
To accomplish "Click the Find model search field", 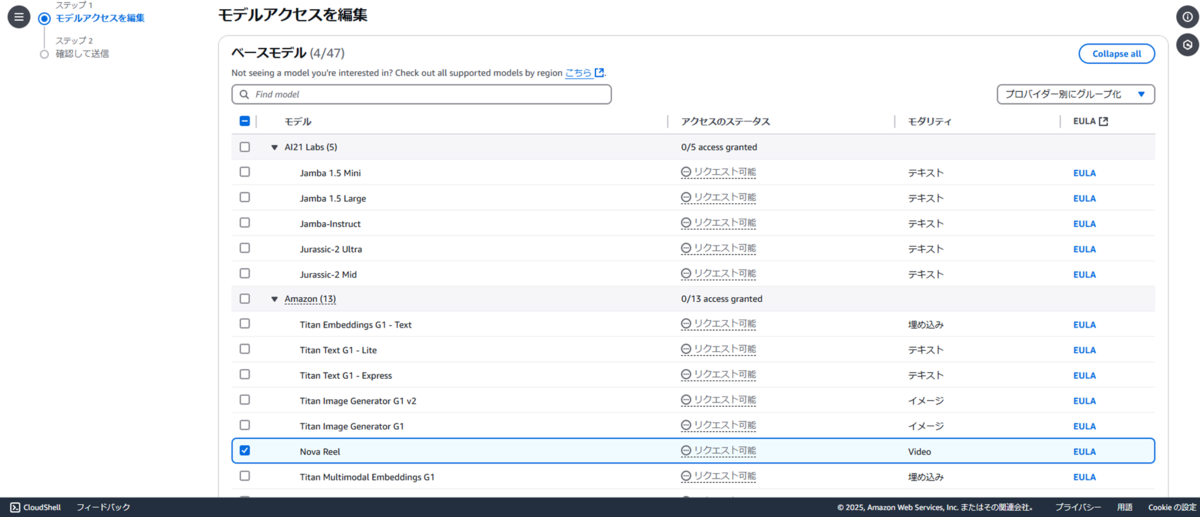I will 421,94.
